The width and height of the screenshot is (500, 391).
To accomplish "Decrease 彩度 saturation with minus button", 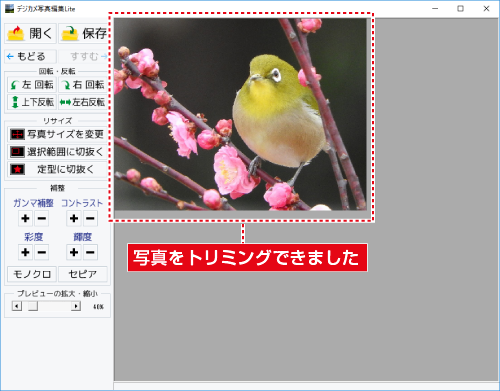I will [41, 252].
